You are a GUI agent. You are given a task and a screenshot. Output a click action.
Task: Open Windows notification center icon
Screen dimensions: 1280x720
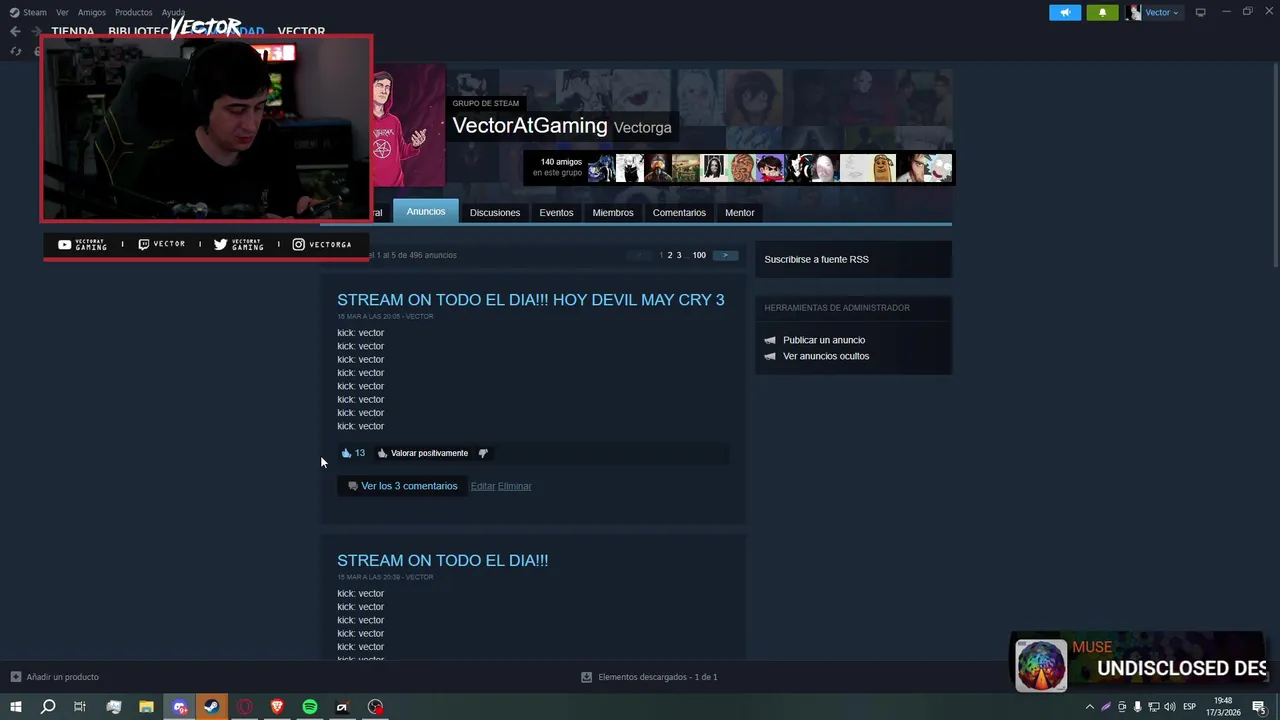pos(1259,707)
